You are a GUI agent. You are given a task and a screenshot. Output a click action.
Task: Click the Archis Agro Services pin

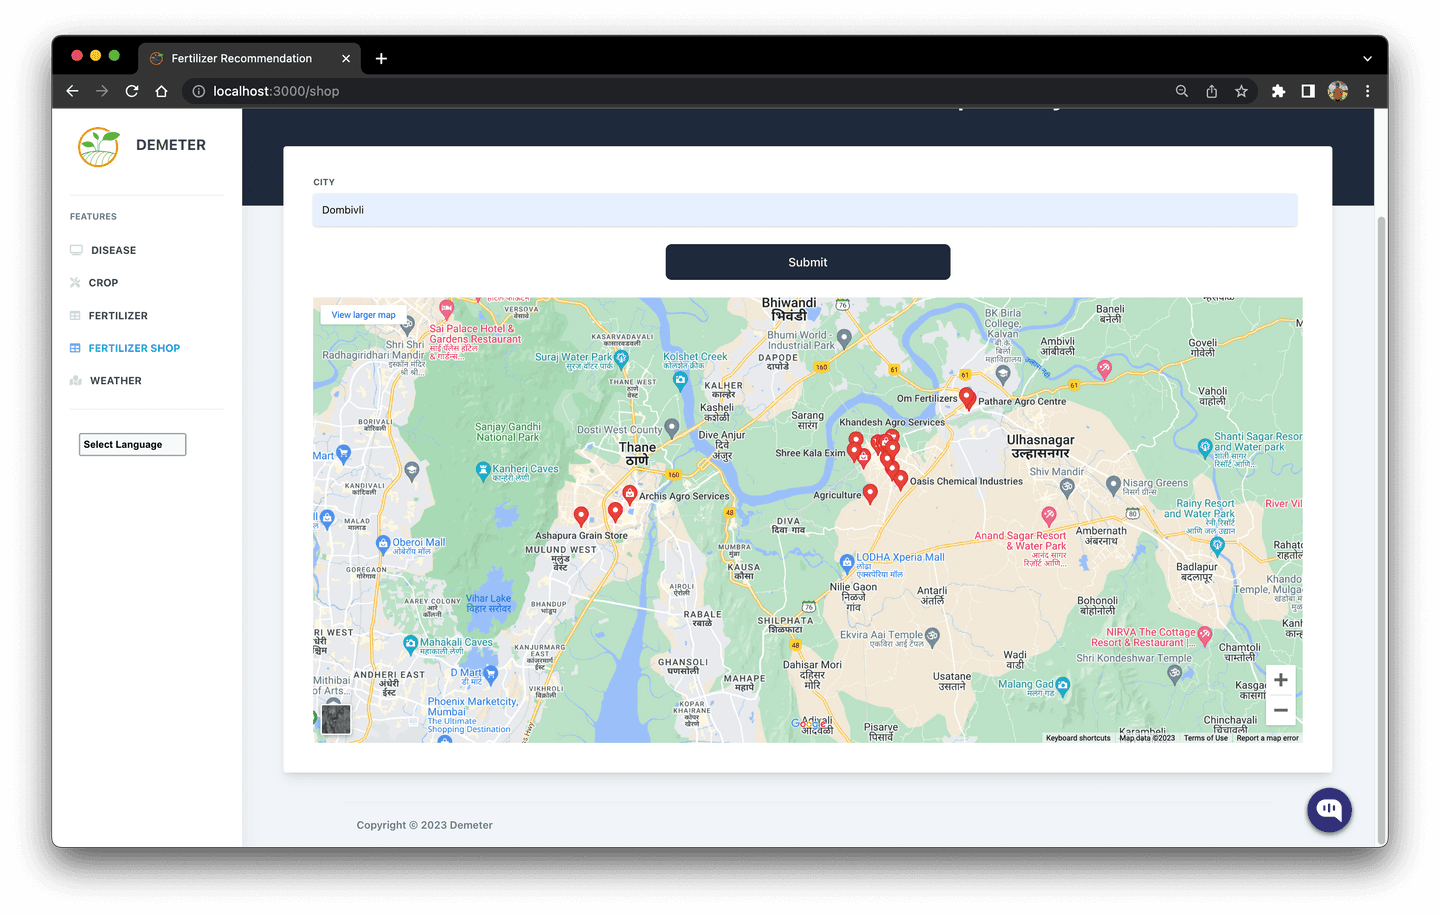tap(629, 494)
